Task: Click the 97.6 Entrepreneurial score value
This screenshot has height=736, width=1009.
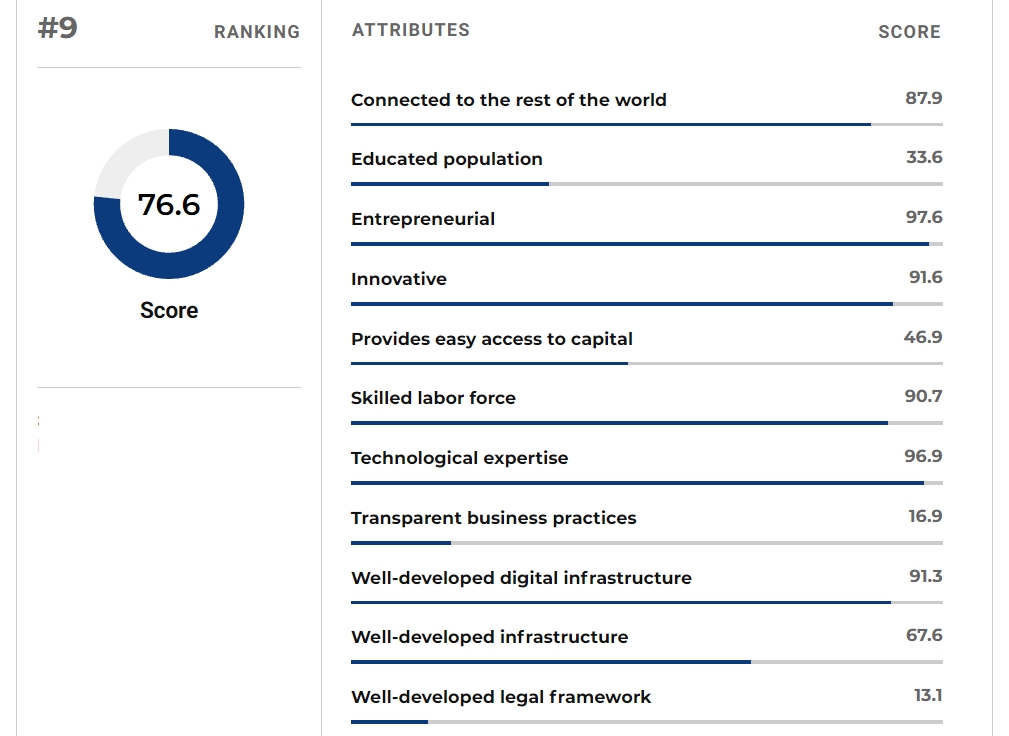Action: [x=924, y=217]
